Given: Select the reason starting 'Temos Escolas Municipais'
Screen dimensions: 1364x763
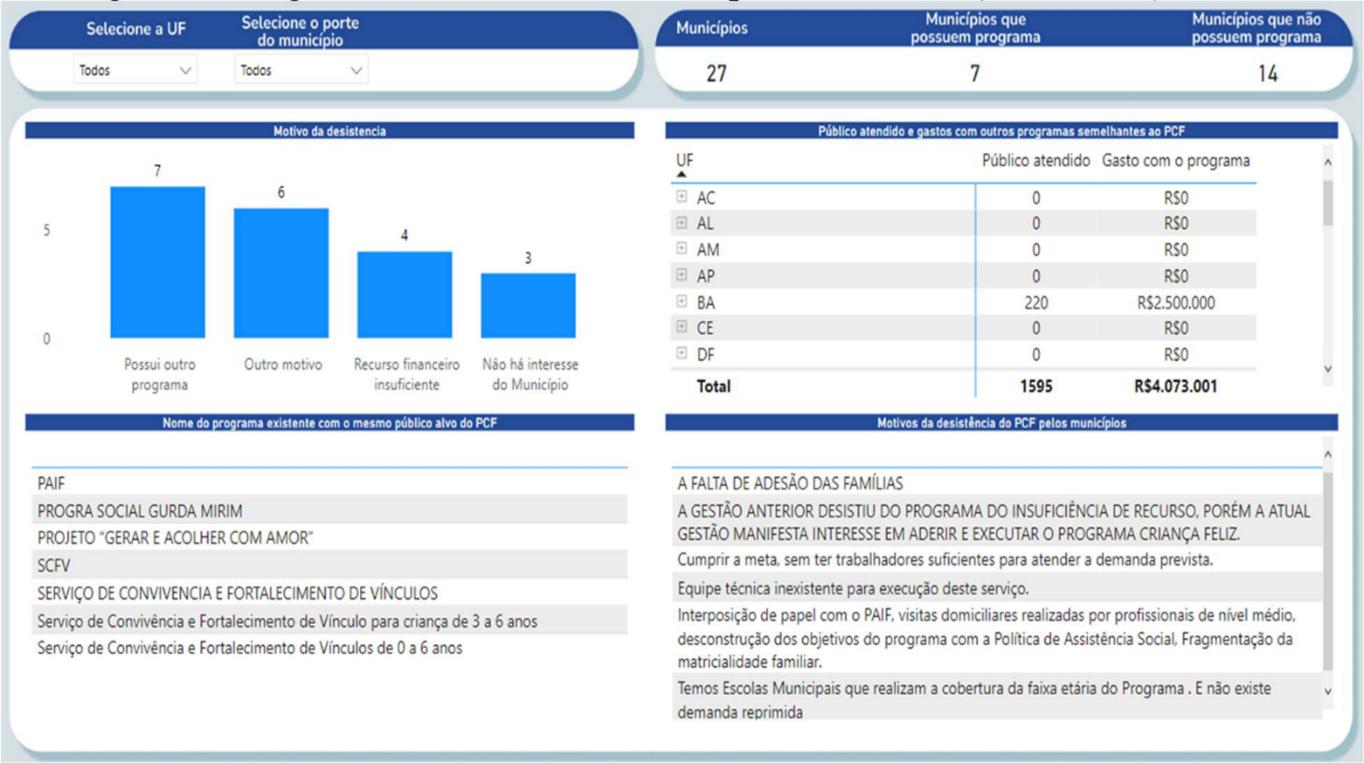Looking at the screenshot, I should click(995, 701).
